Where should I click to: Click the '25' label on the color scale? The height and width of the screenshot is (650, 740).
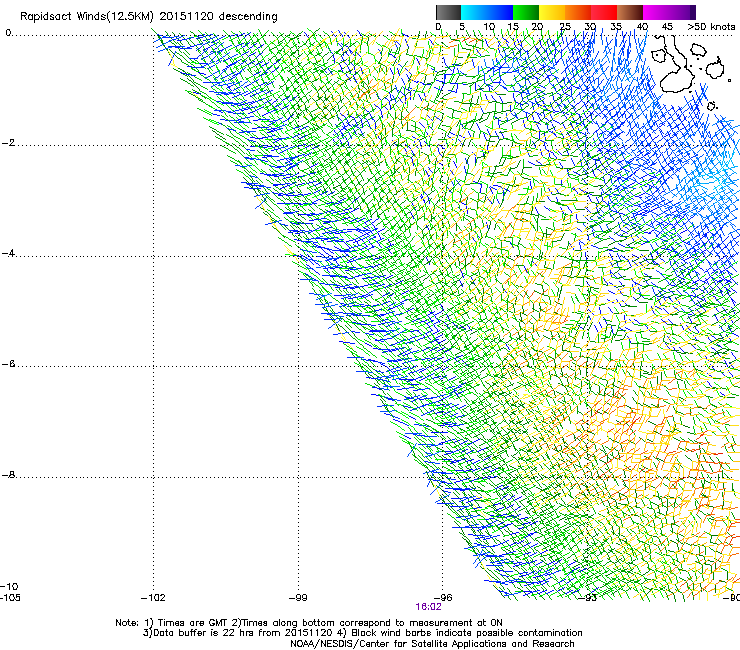click(565, 27)
